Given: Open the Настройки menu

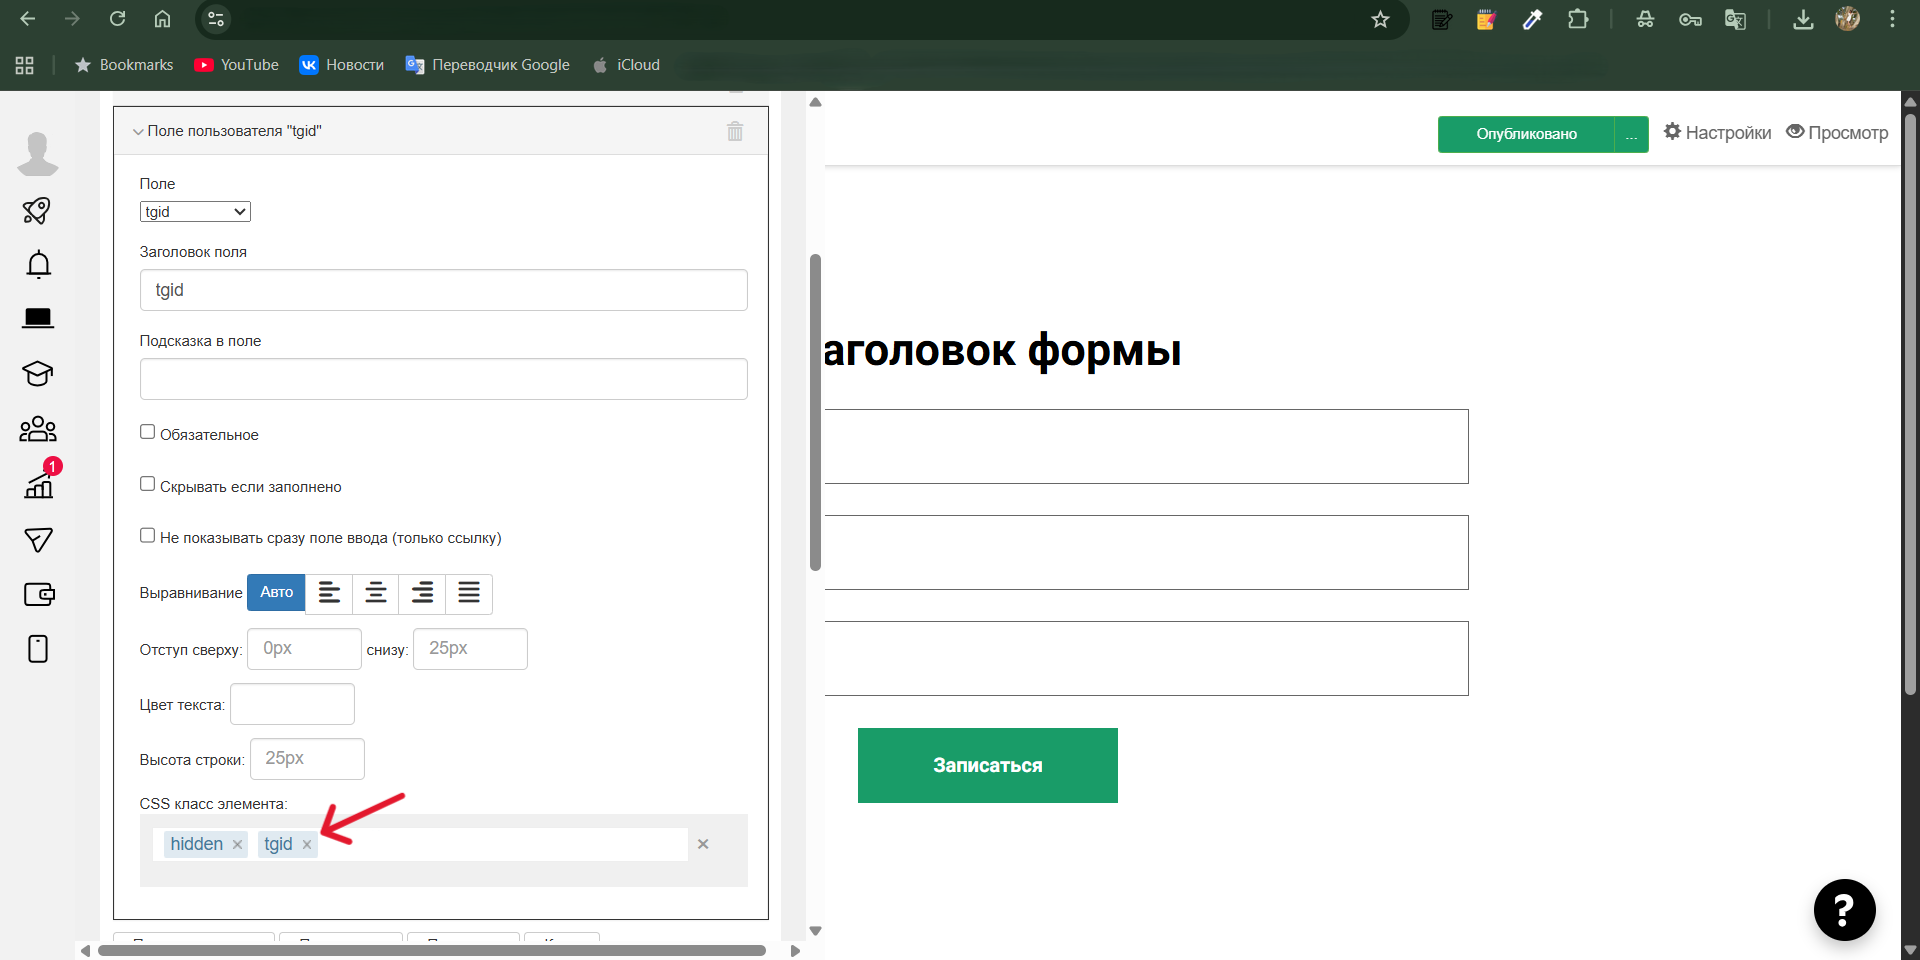Looking at the screenshot, I should (1716, 132).
